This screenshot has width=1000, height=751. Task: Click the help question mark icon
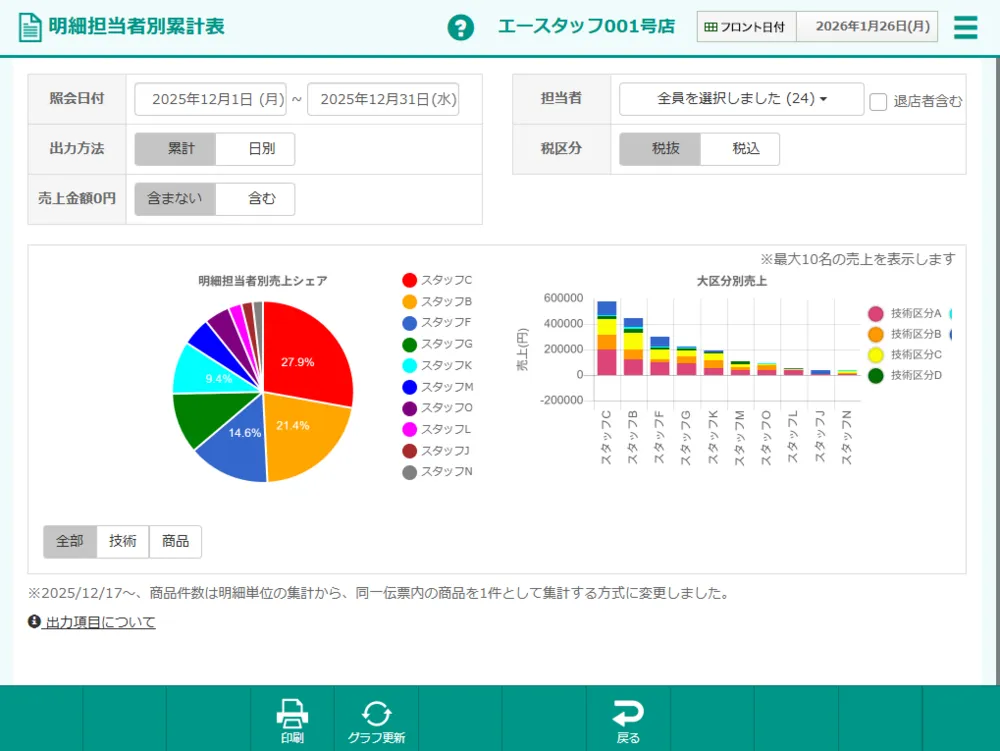(460, 27)
